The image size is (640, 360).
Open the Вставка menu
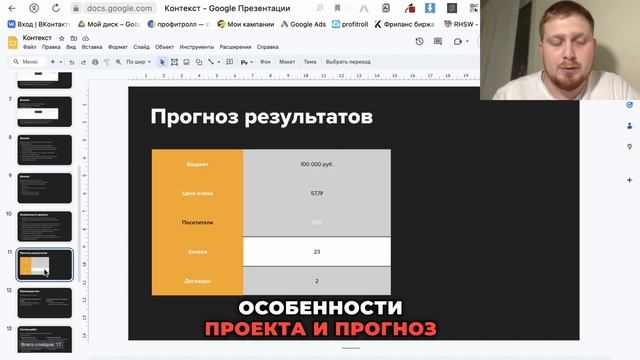(92, 47)
